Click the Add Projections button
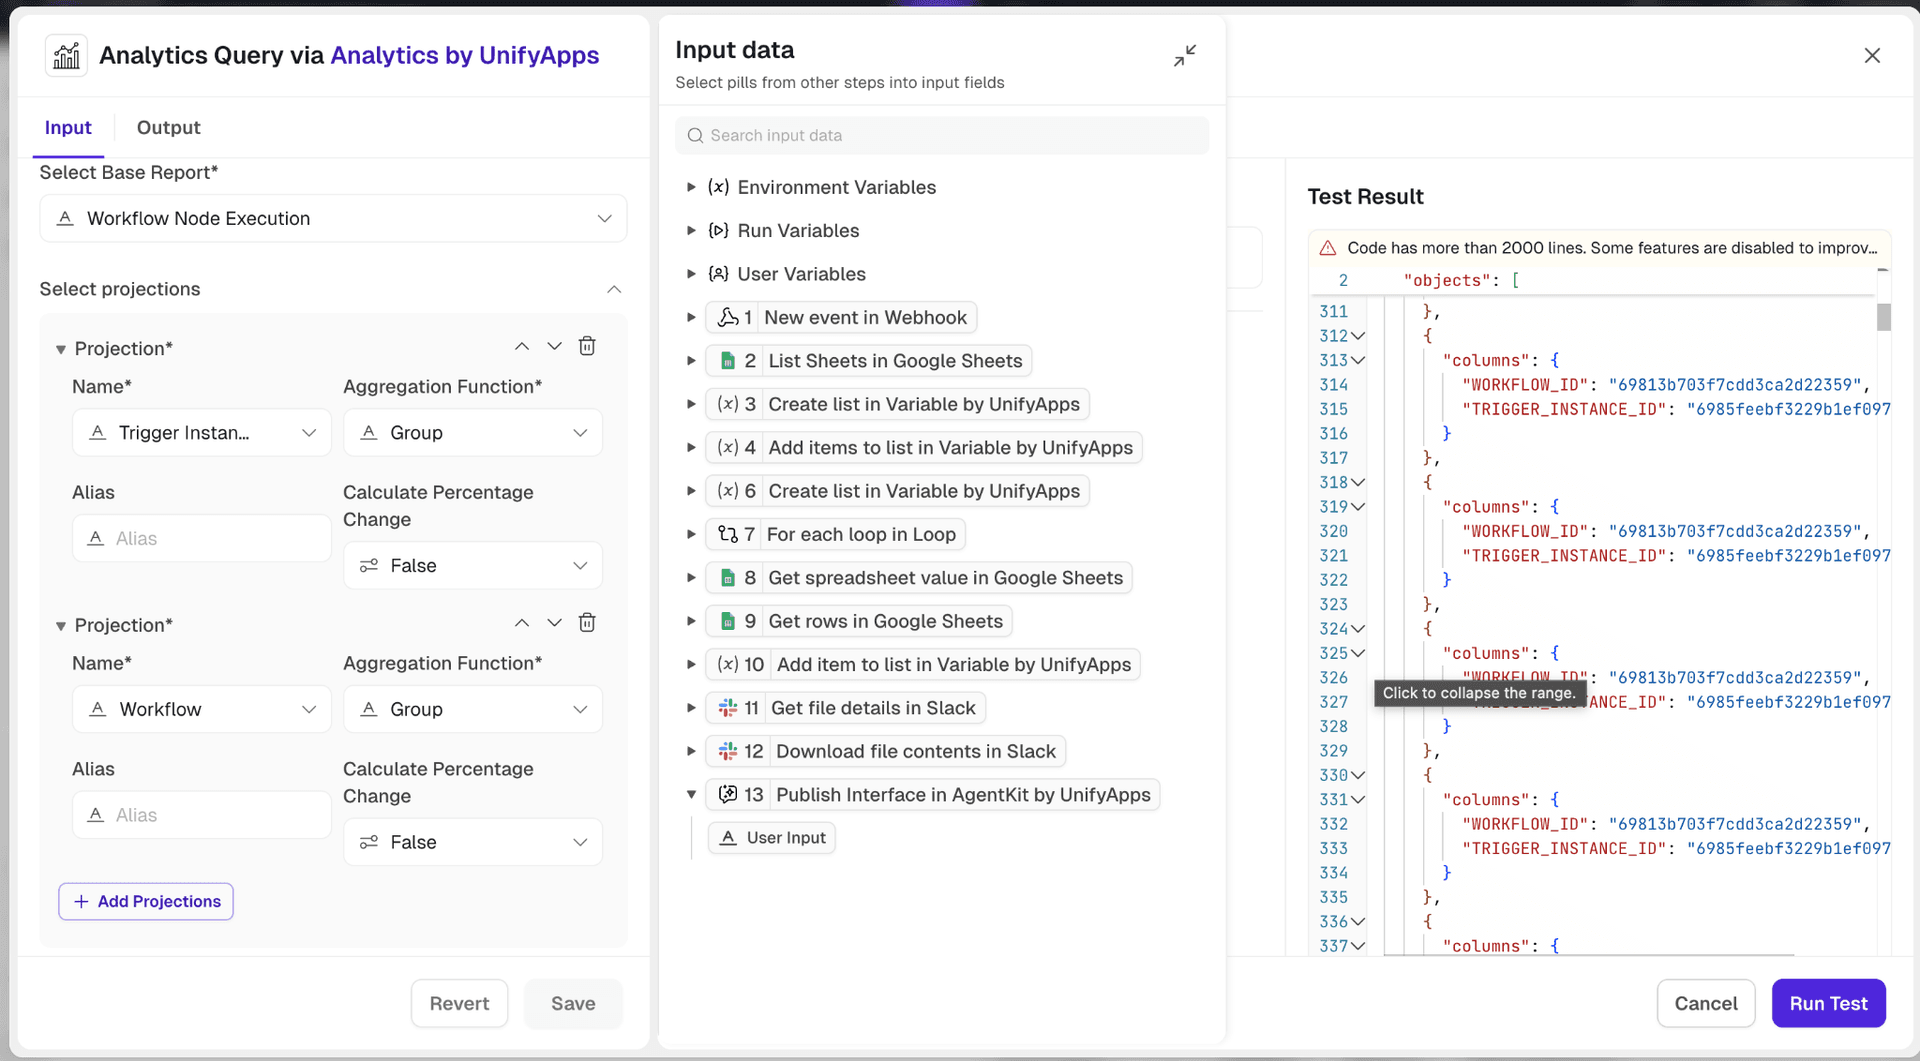Screen dimensions: 1920x1061 (x=146, y=901)
